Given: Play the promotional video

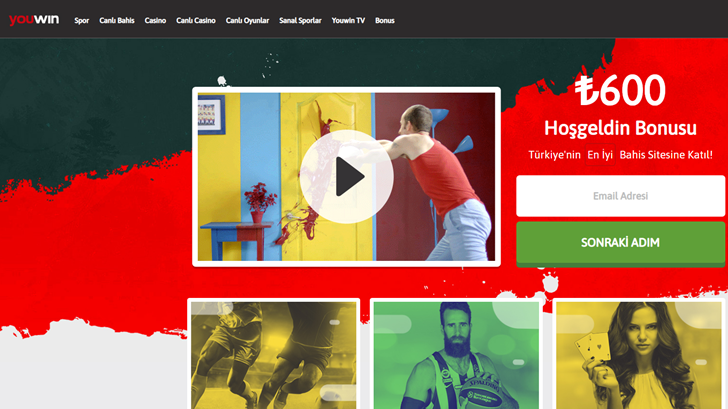Looking at the screenshot, I should coord(347,177).
